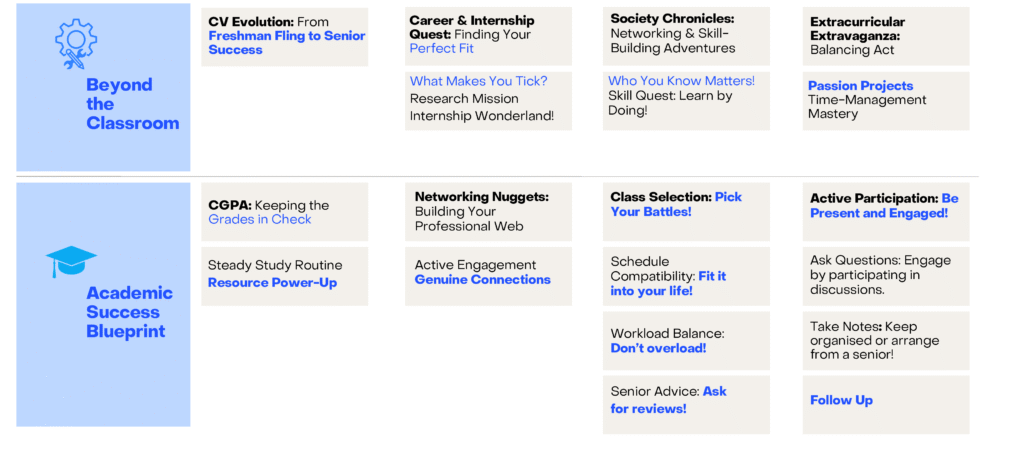Click the Grades in Check link

tap(260, 219)
